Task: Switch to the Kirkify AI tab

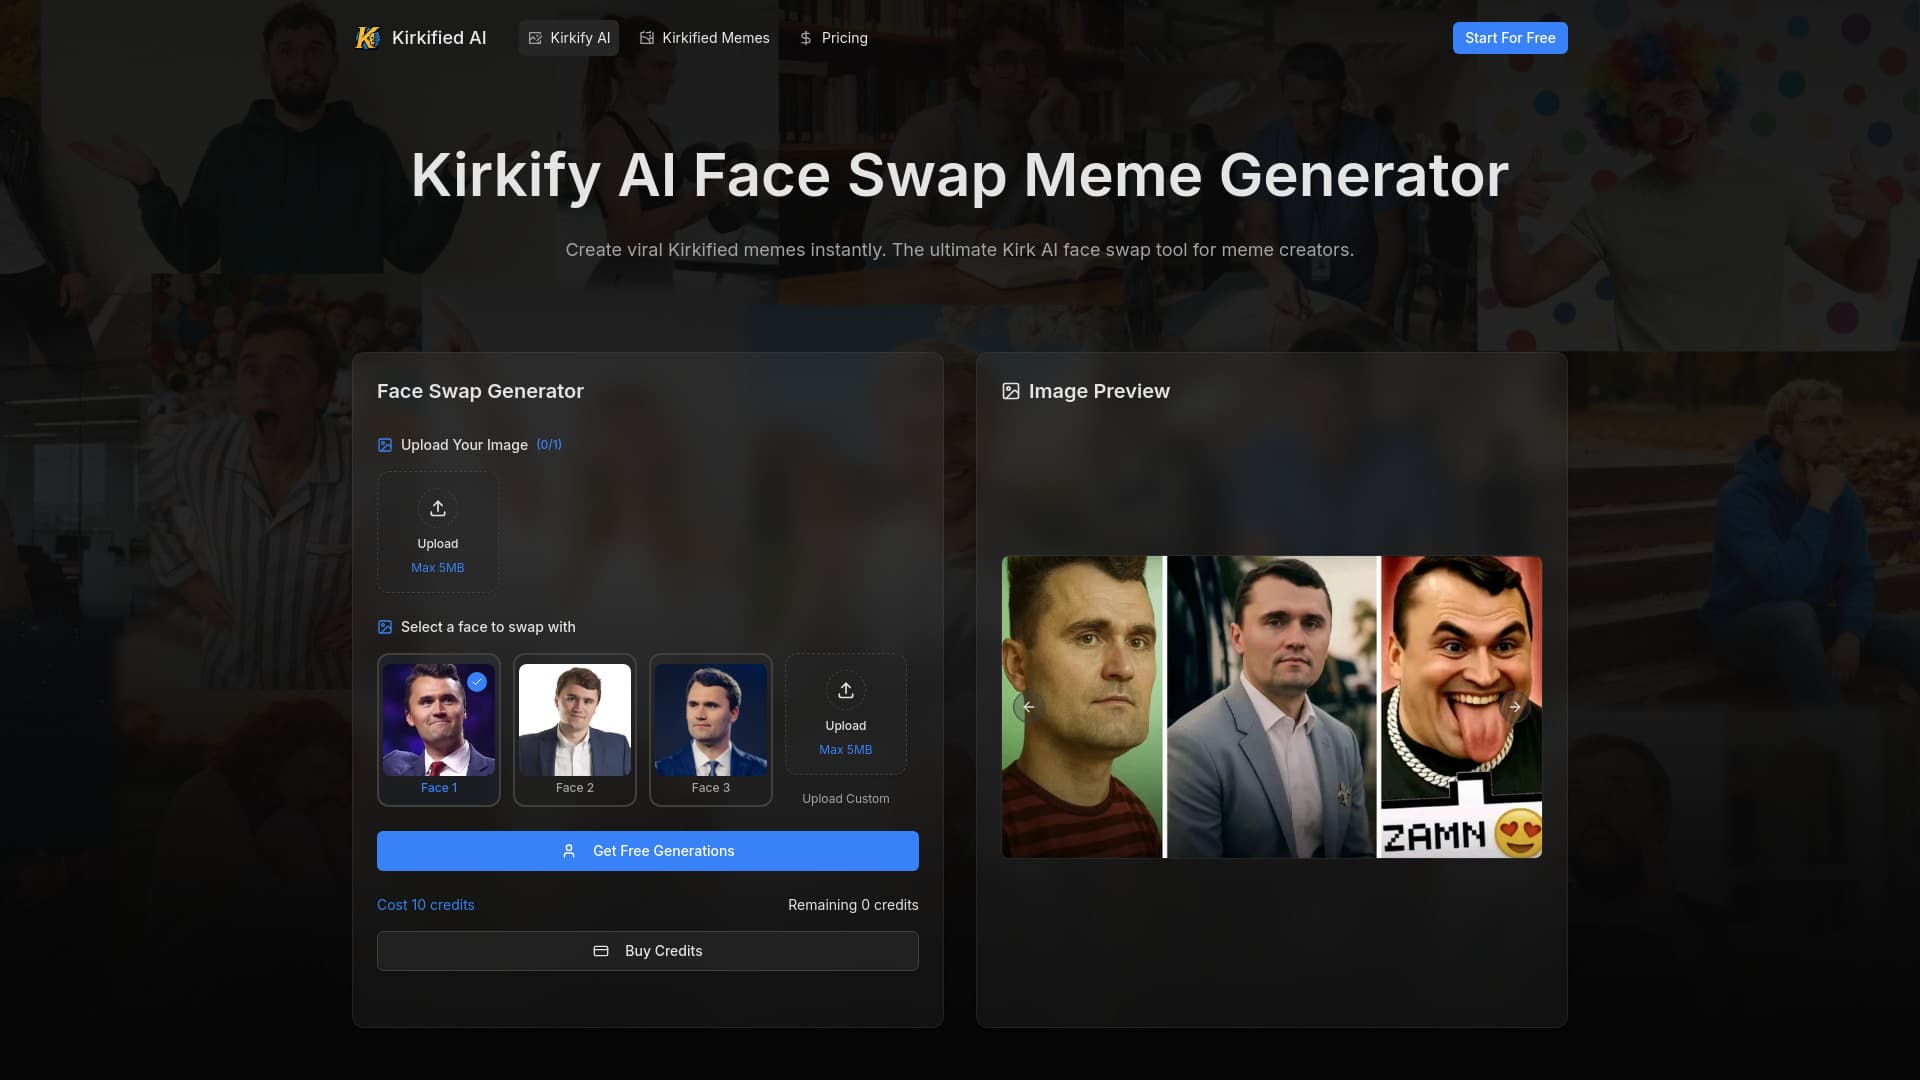Action: tap(568, 37)
